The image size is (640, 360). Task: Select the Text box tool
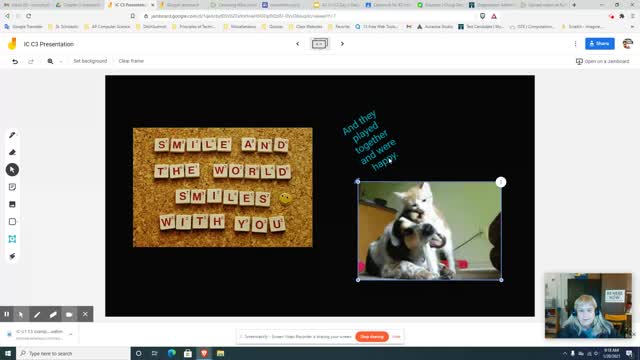[12, 239]
